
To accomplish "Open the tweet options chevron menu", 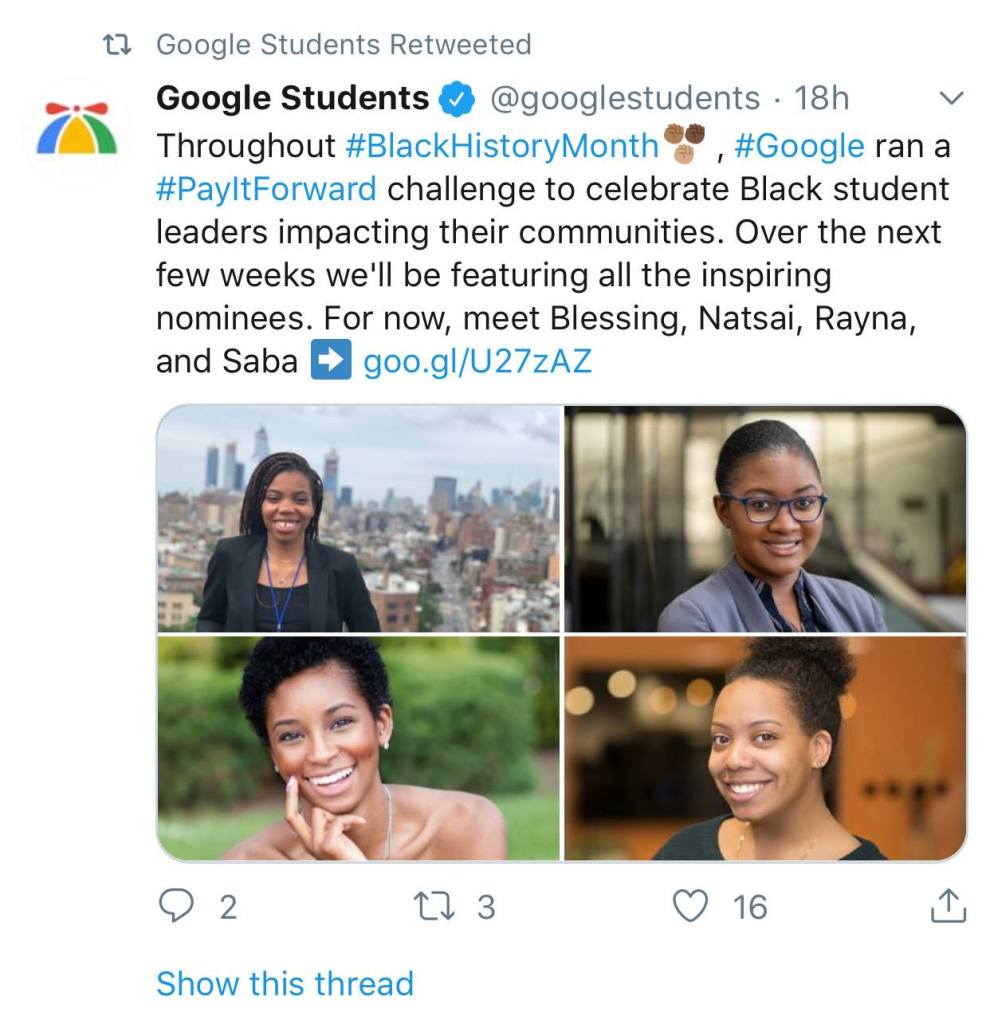I will pyautogui.click(x=952, y=98).
